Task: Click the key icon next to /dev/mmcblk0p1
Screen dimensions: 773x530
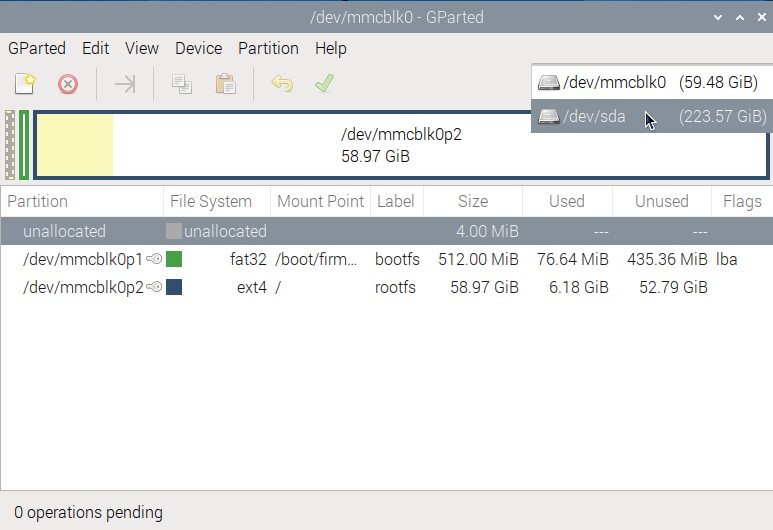Action: (154, 259)
